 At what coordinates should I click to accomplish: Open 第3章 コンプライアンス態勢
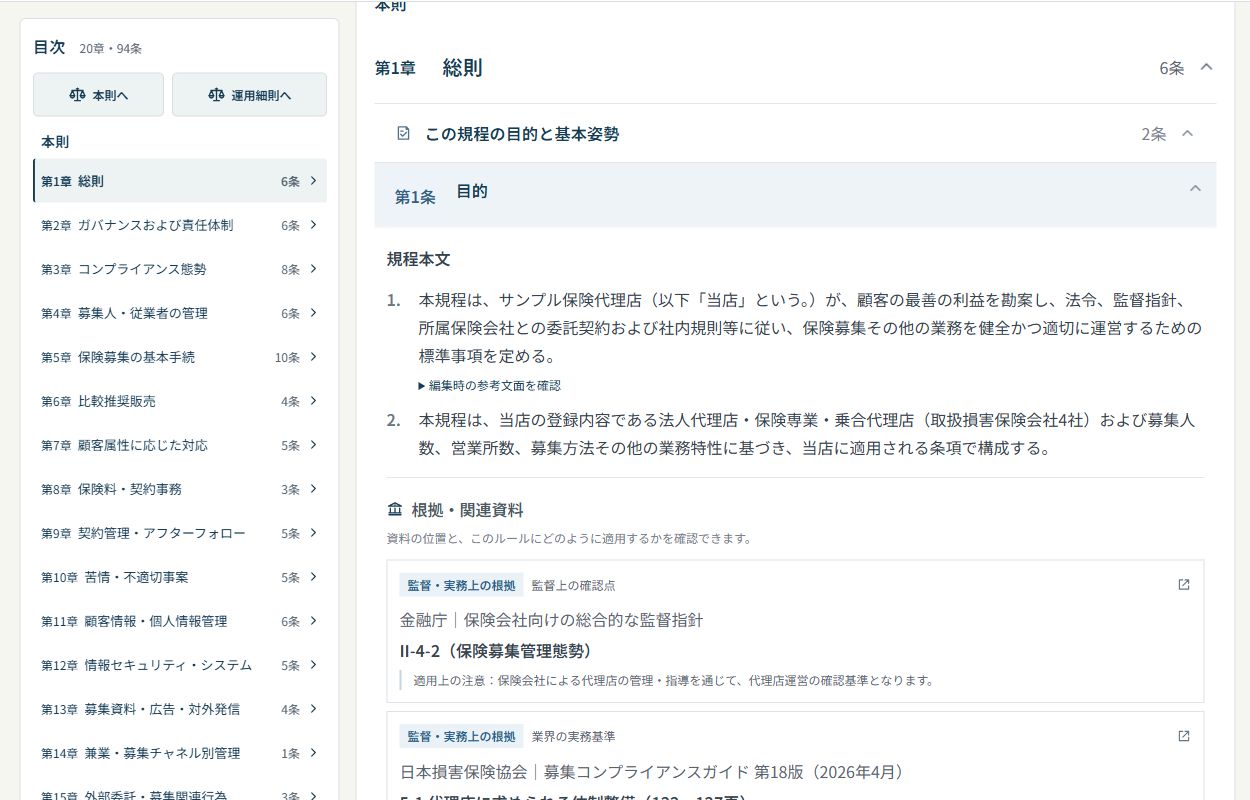tap(180, 269)
